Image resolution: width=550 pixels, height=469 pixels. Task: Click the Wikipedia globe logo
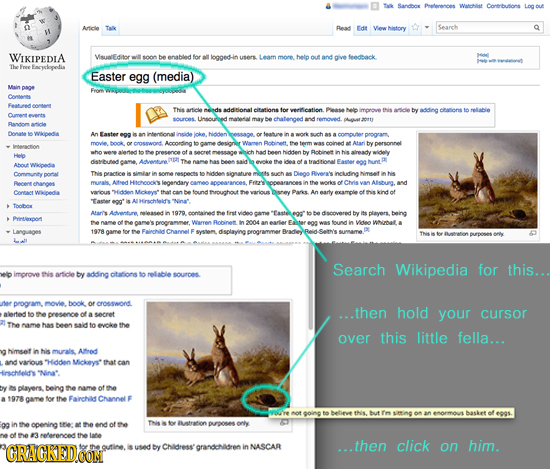click(x=36, y=29)
